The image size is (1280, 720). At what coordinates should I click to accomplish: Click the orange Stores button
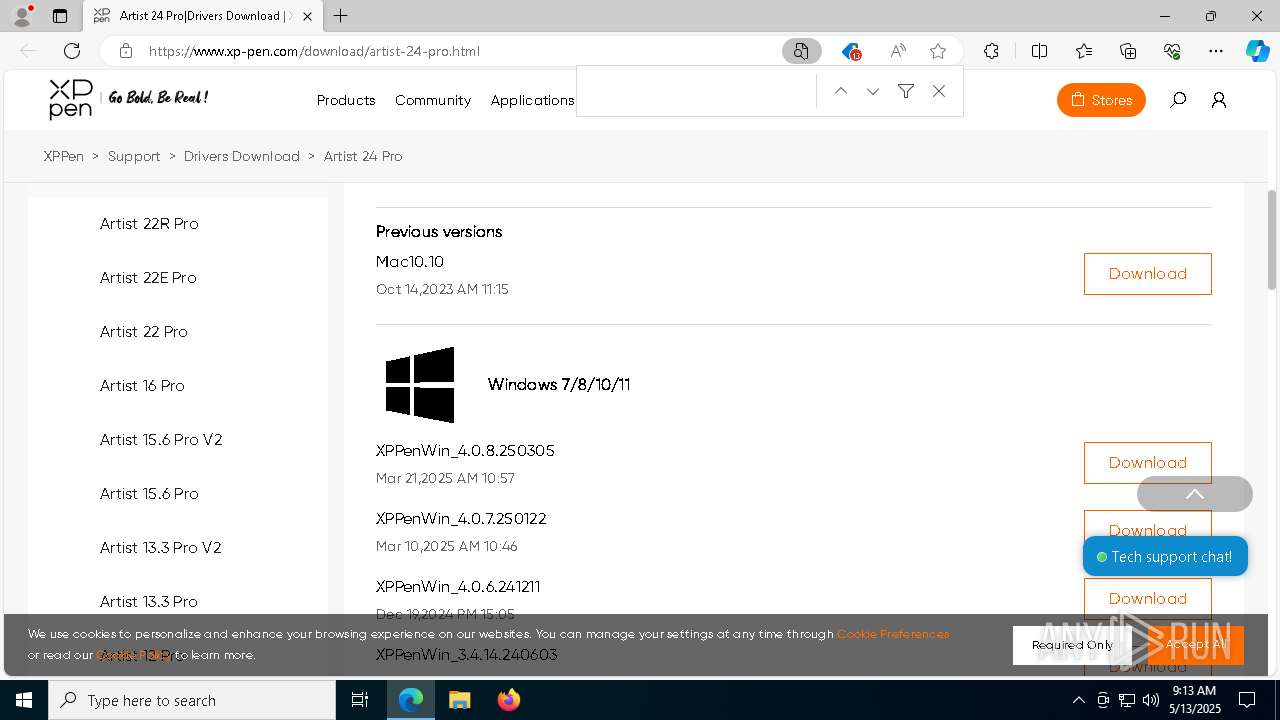pyautogui.click(x=1101, y=100)
